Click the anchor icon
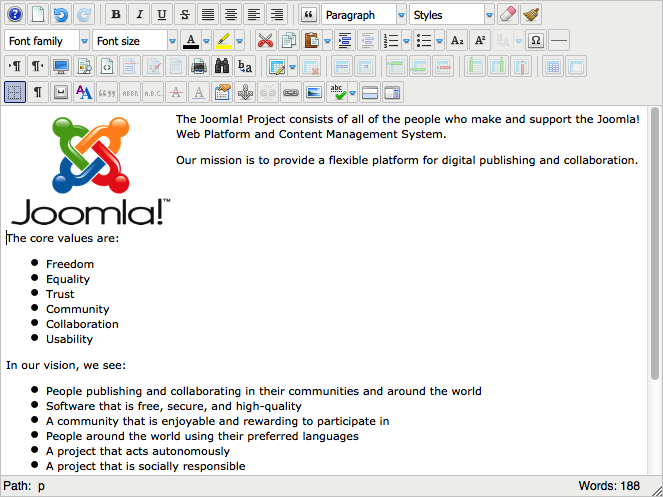663x497 pixels. pos(245,93)
